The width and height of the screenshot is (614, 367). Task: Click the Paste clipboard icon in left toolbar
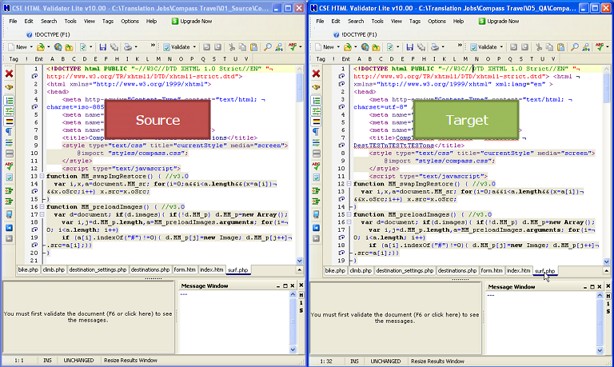pos(254,47)
